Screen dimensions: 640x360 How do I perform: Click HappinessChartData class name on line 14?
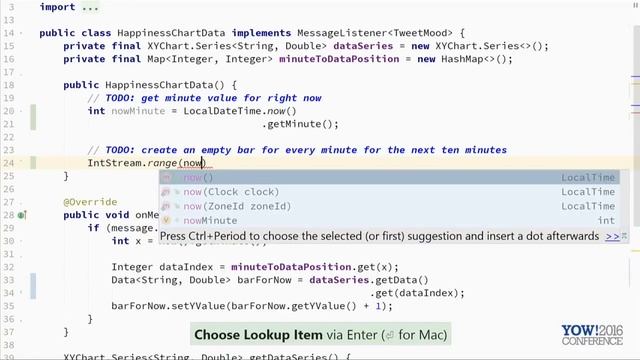pos(171,33)
